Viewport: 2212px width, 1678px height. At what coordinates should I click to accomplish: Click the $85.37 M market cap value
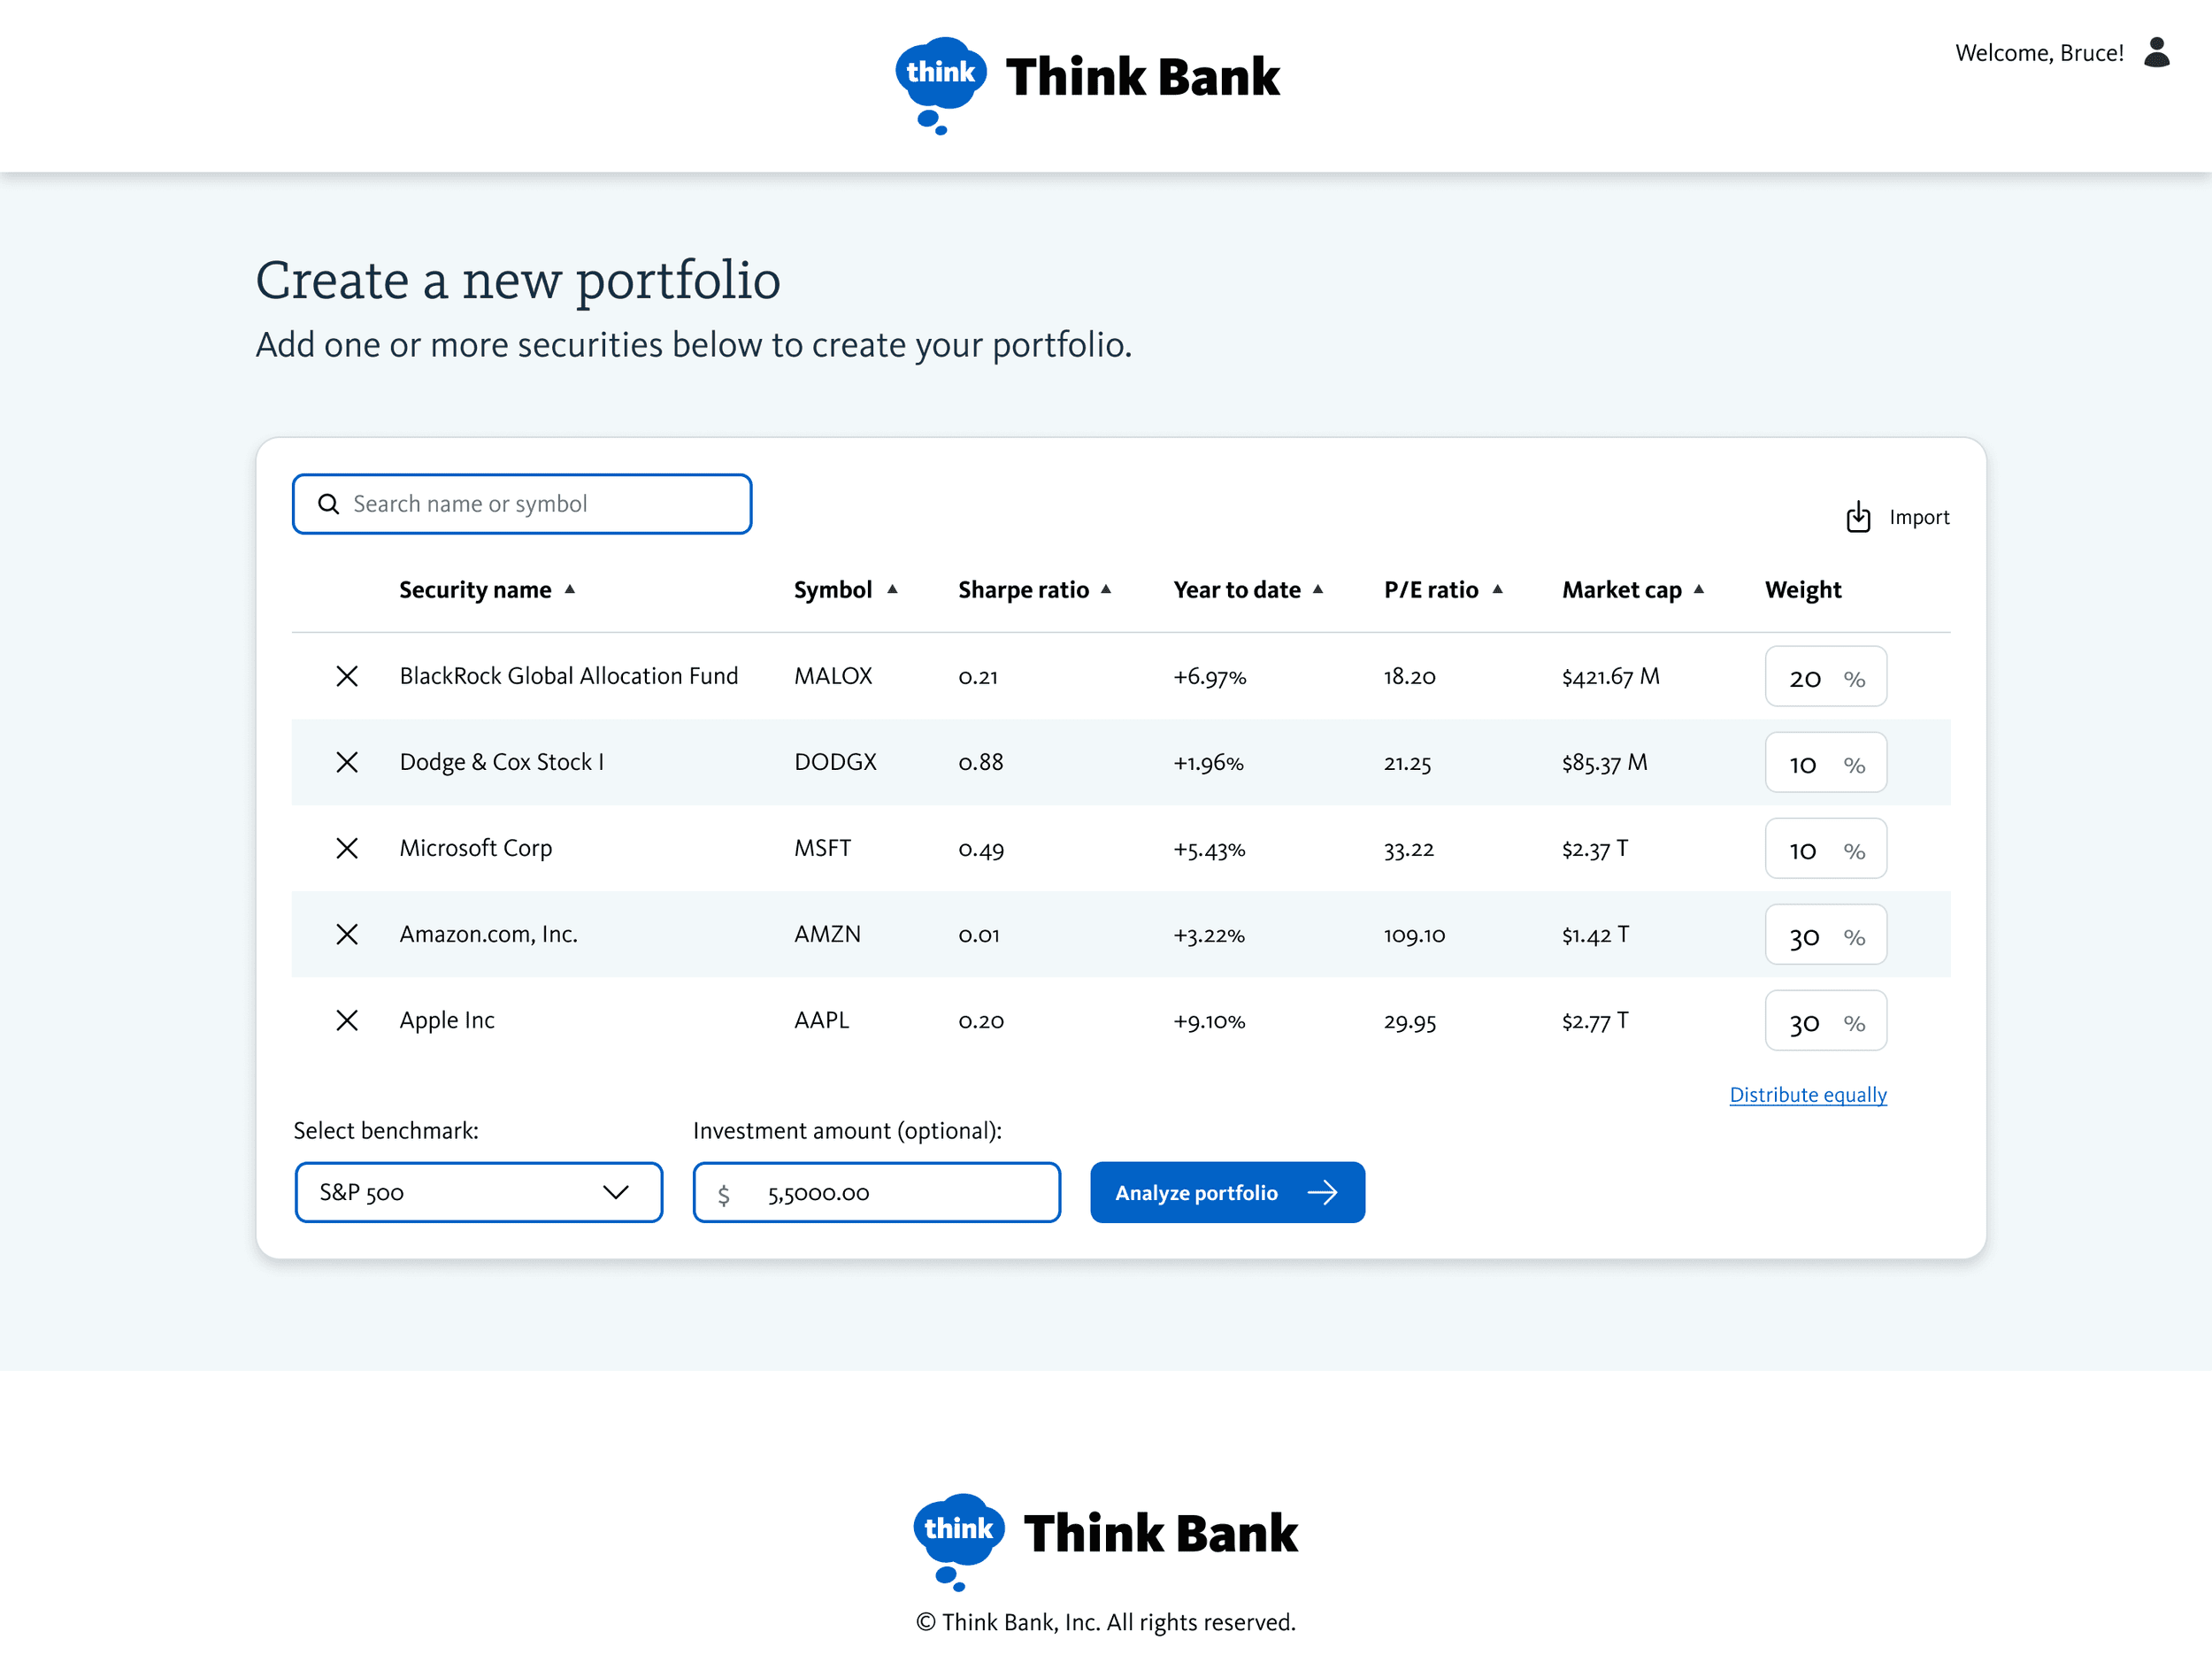point(1605,762)
